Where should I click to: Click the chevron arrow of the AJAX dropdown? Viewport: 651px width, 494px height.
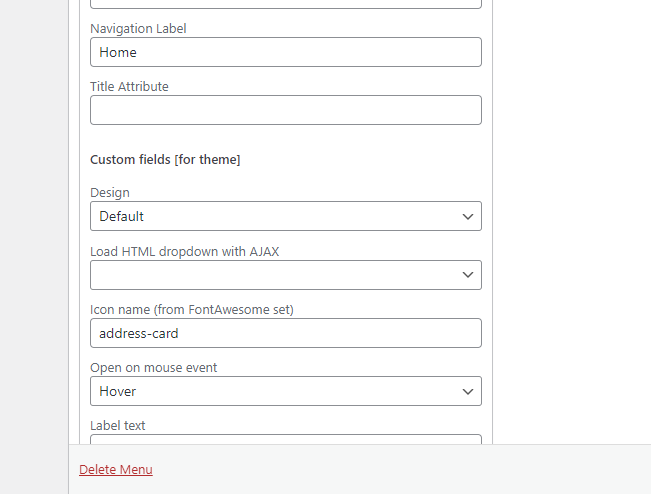[467, 274]
